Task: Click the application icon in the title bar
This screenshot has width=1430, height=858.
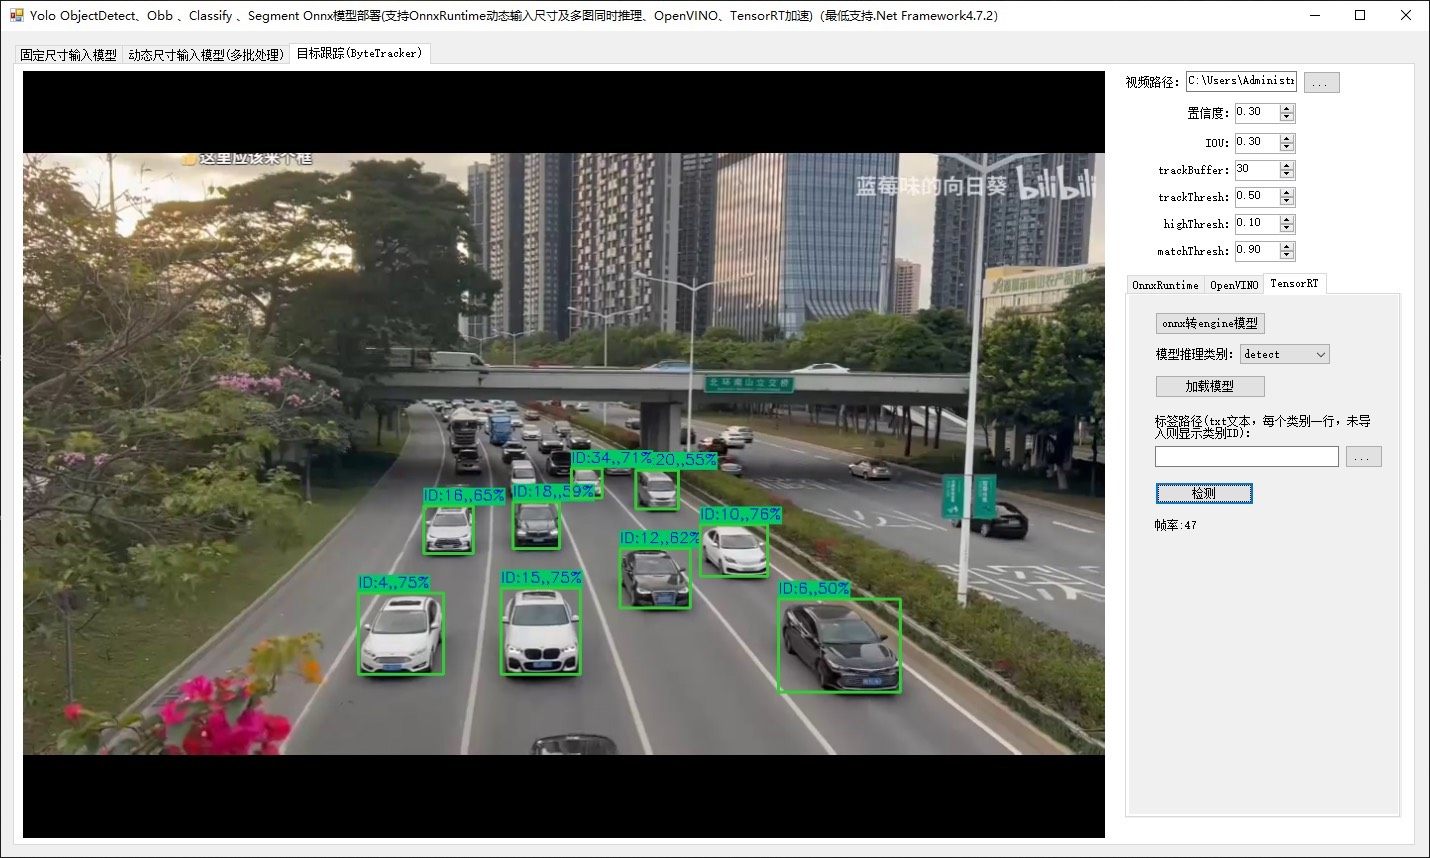Action: click(16, 16)
